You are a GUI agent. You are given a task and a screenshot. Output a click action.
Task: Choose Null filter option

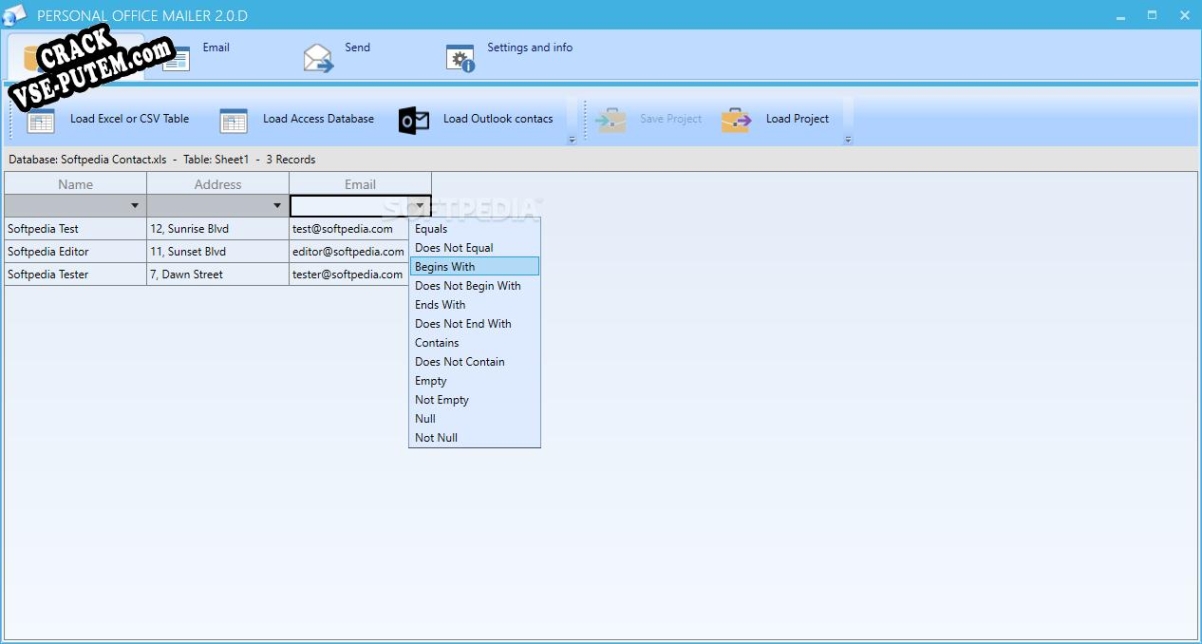coord(475,419)
